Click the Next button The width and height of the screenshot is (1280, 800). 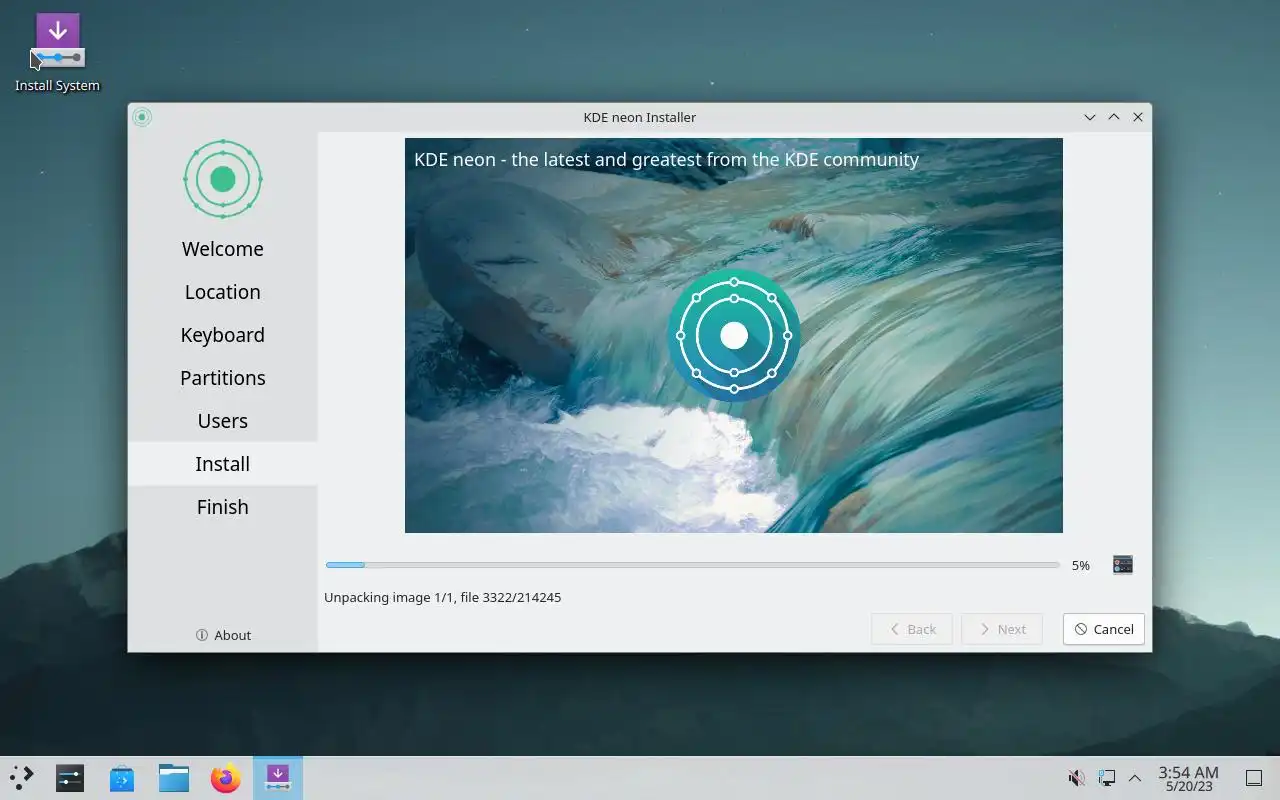(x=1002, y=629)
